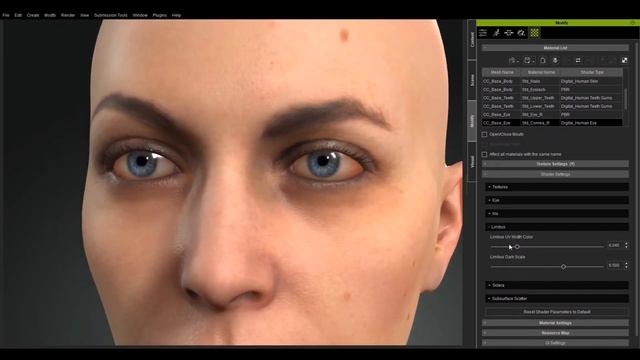Switch to the Visual side tab
Image resolution: width=640 pixels, height=360 pixels.
coord(472,162)
